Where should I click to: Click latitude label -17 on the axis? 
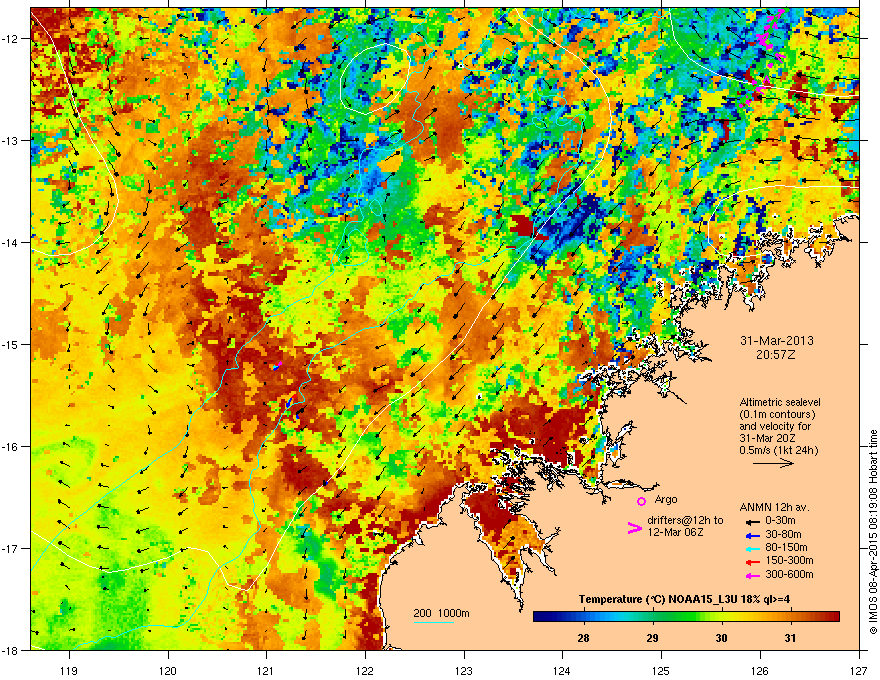coord(10,548)
